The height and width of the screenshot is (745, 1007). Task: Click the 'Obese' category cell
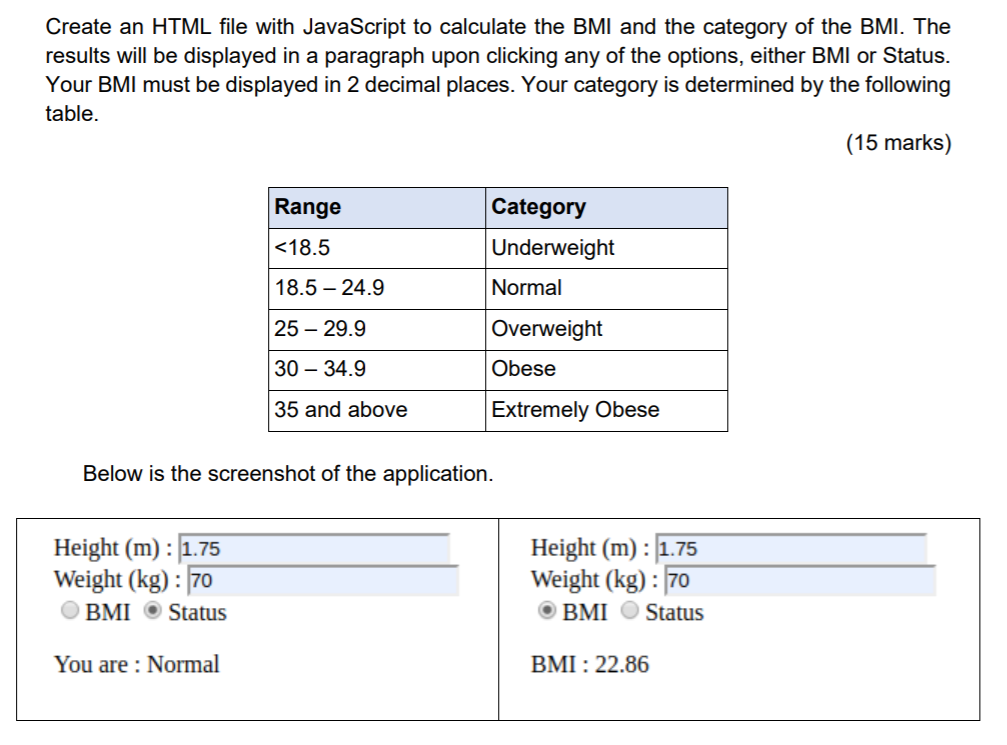coord(521,369)
